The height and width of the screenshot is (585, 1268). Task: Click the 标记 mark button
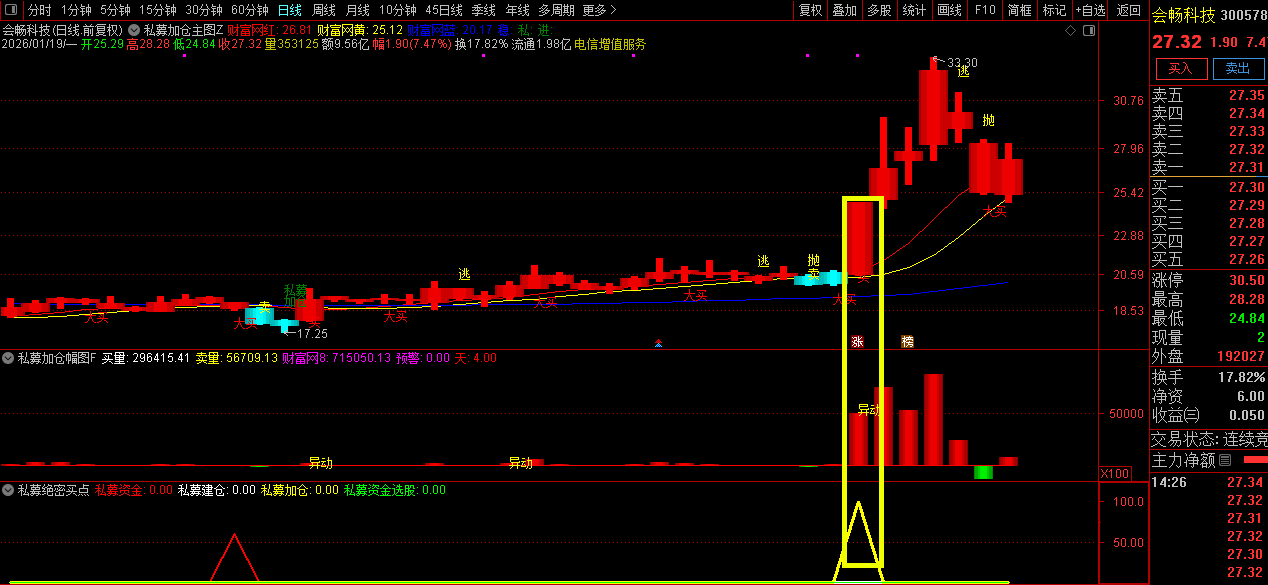1054,10
